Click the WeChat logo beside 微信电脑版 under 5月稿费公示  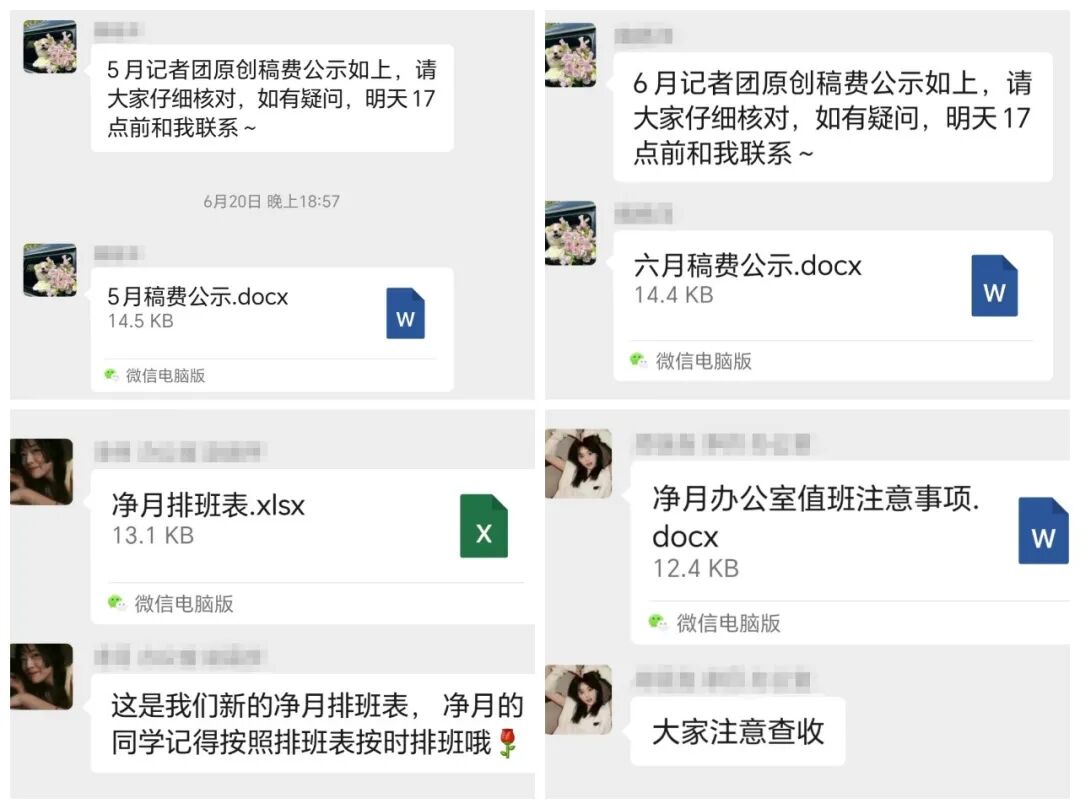click(112, 375)
